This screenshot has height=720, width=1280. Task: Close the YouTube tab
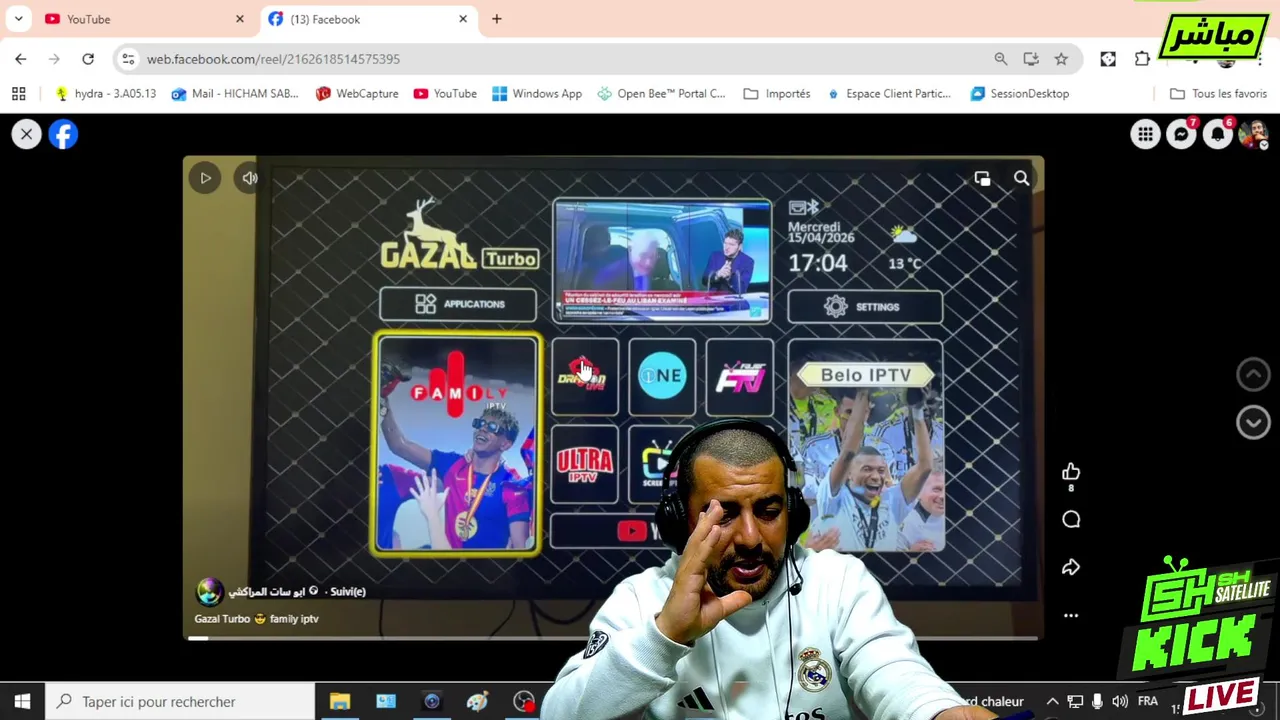pyautogui.click(x=239, y=19)
